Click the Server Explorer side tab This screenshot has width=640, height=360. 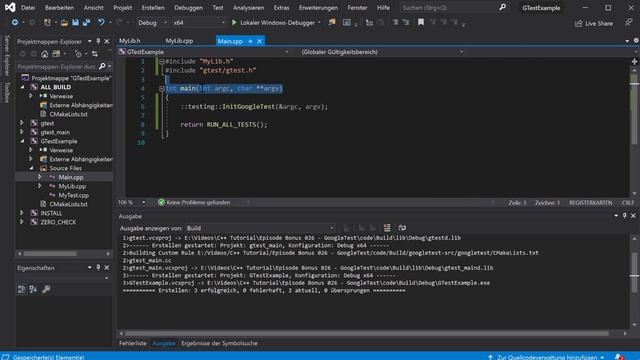click(x=7, y=56)
